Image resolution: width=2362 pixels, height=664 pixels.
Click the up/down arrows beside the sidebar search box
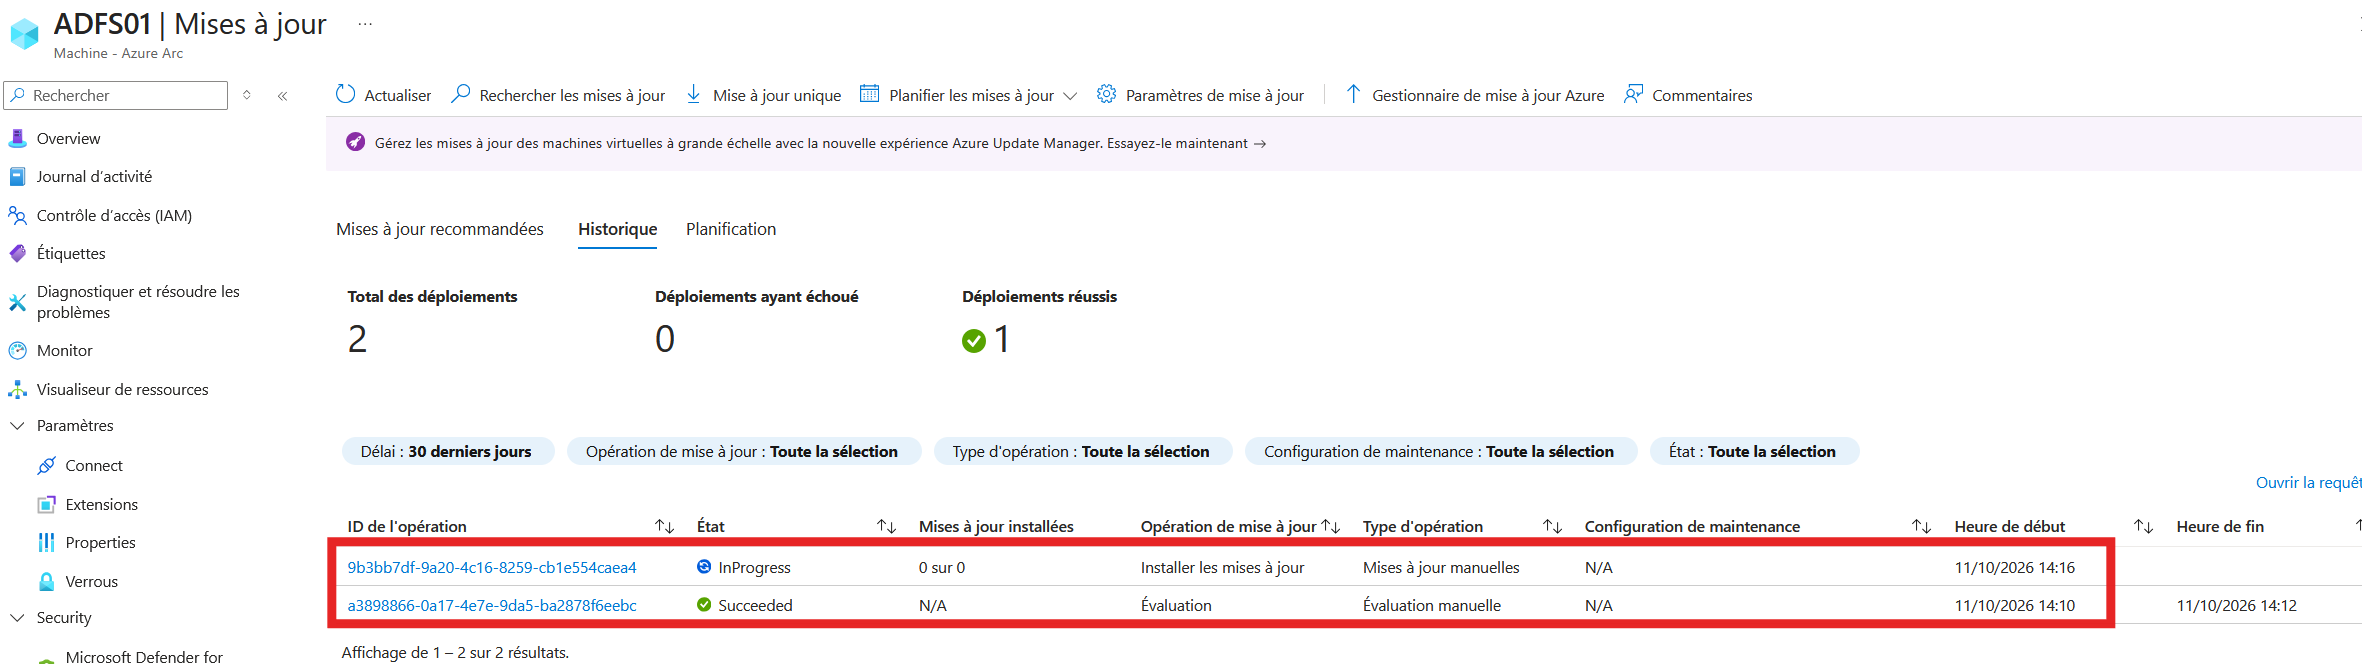coord(247,95)
